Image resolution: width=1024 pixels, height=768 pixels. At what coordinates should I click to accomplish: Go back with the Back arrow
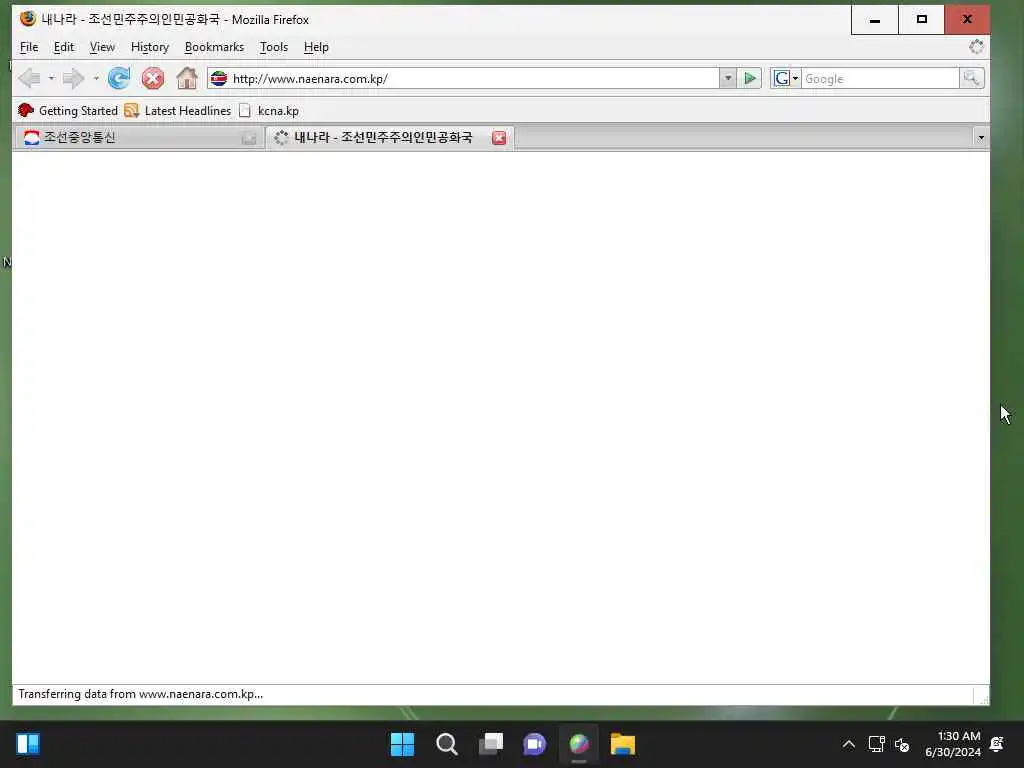(29, 78)
